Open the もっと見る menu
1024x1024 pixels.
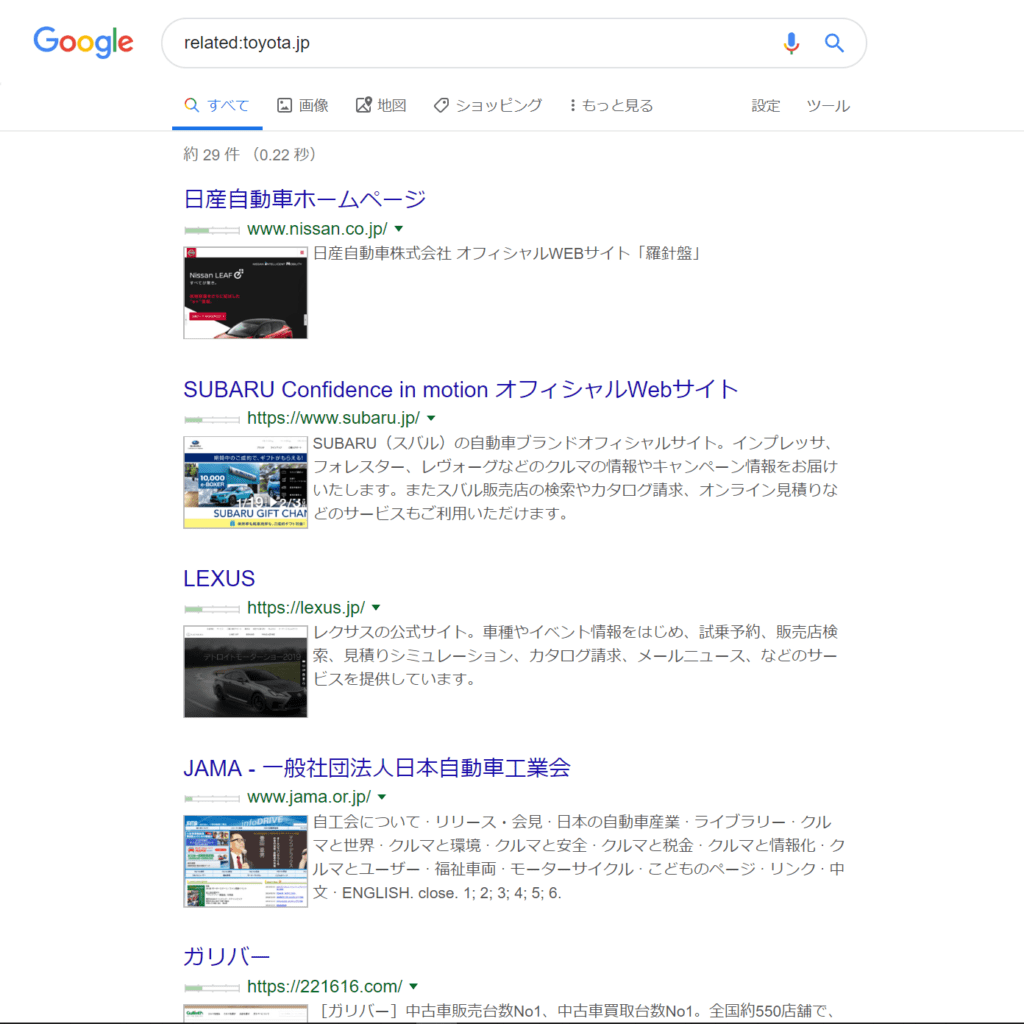tap(611, 105)
